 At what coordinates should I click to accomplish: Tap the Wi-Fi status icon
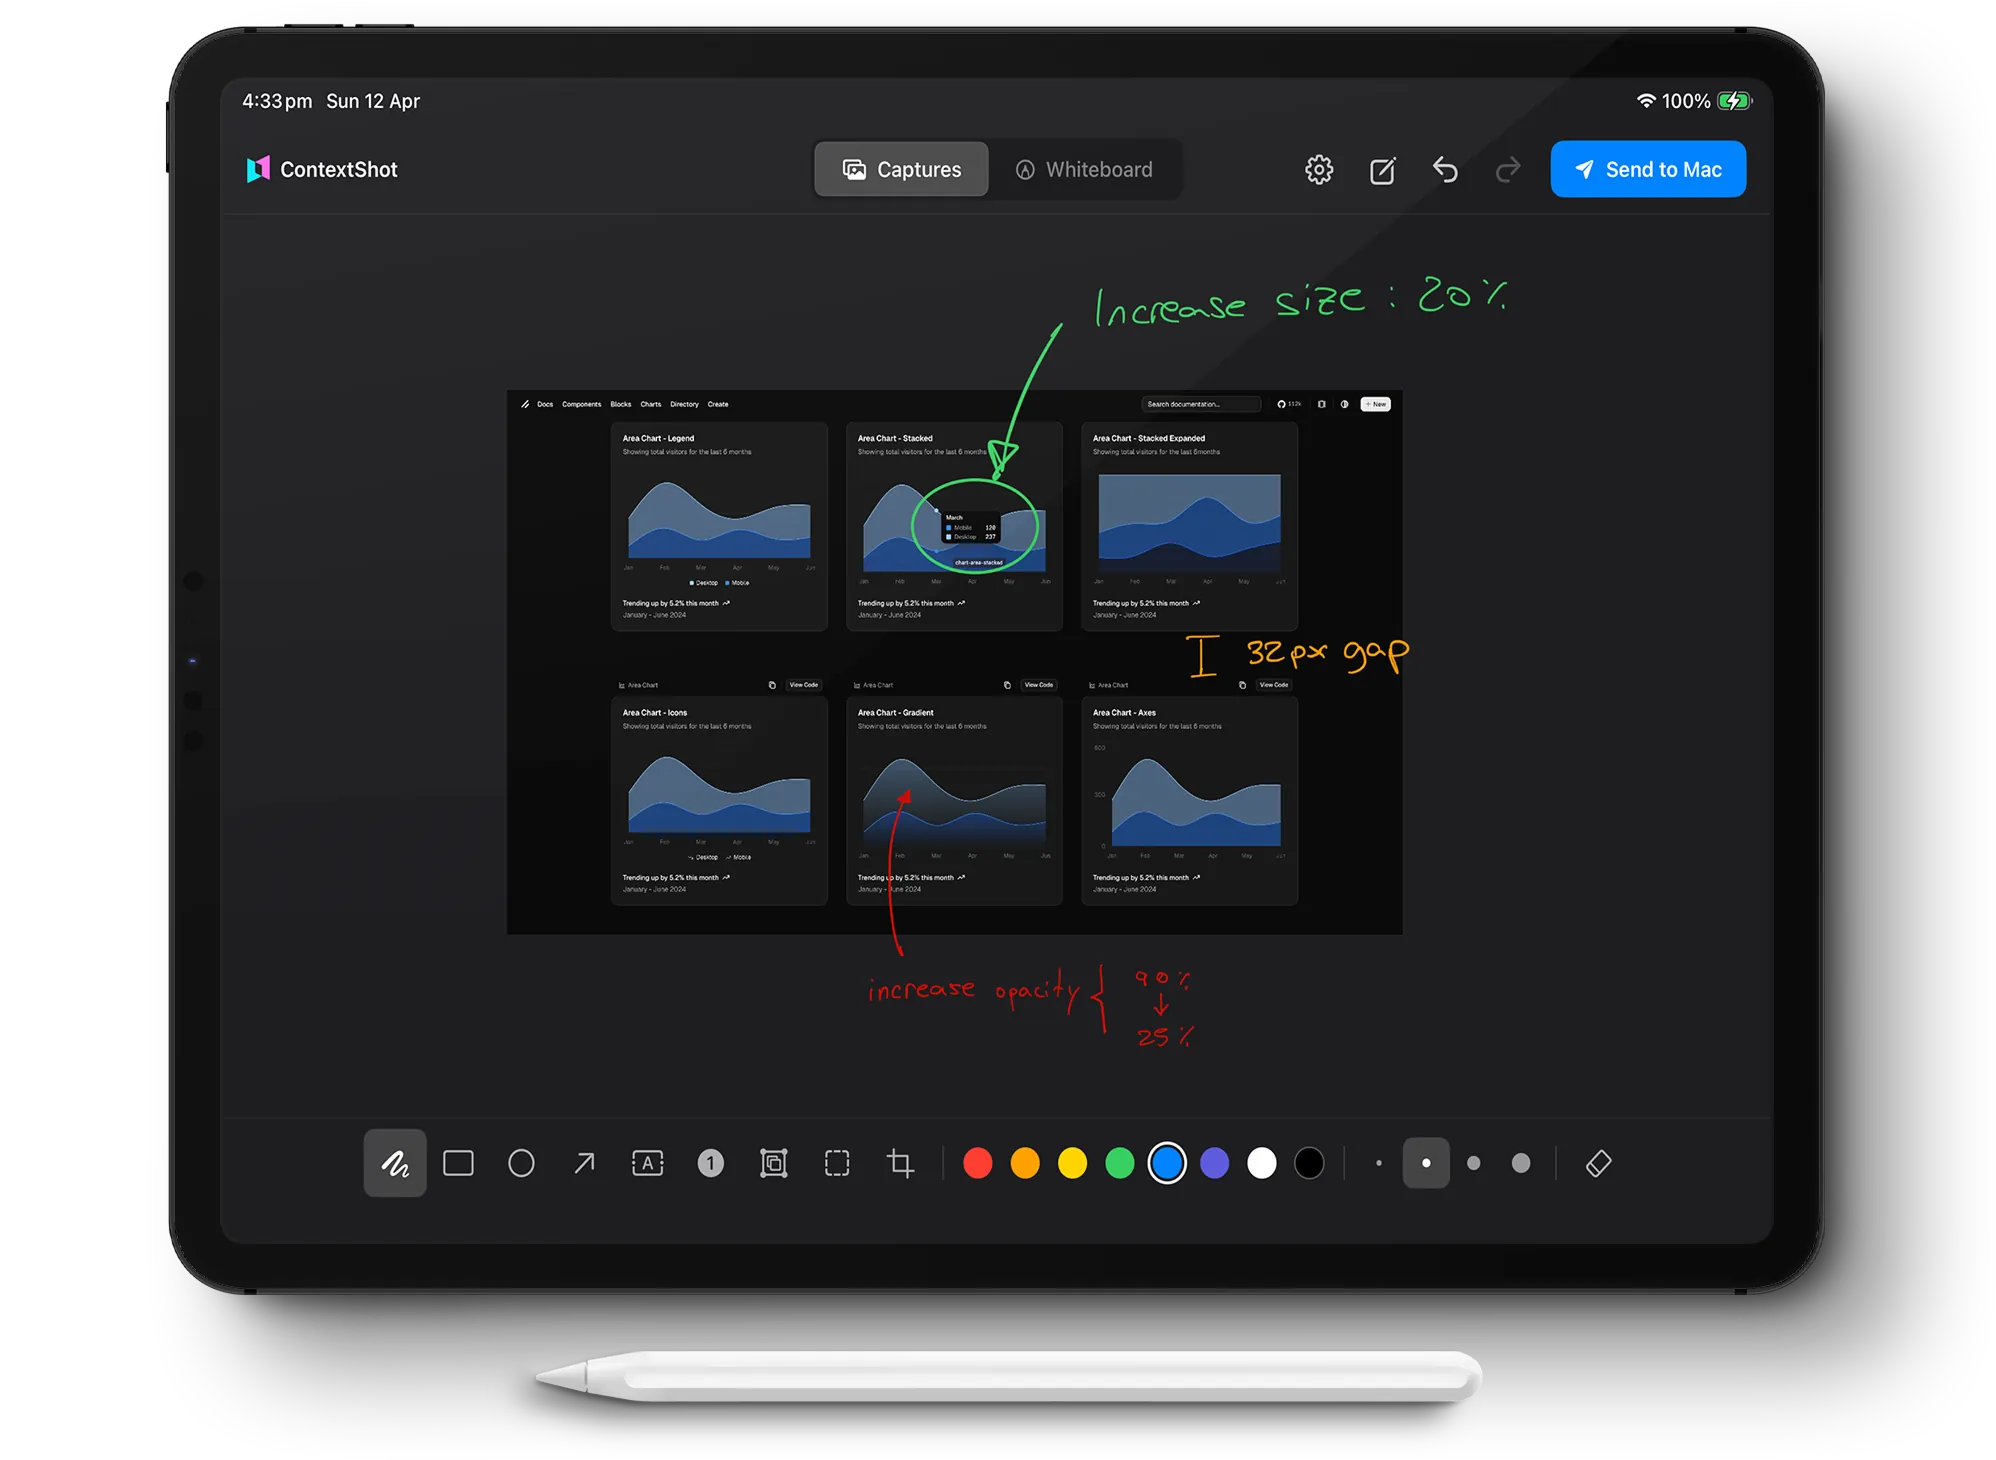click(1645, 101)
